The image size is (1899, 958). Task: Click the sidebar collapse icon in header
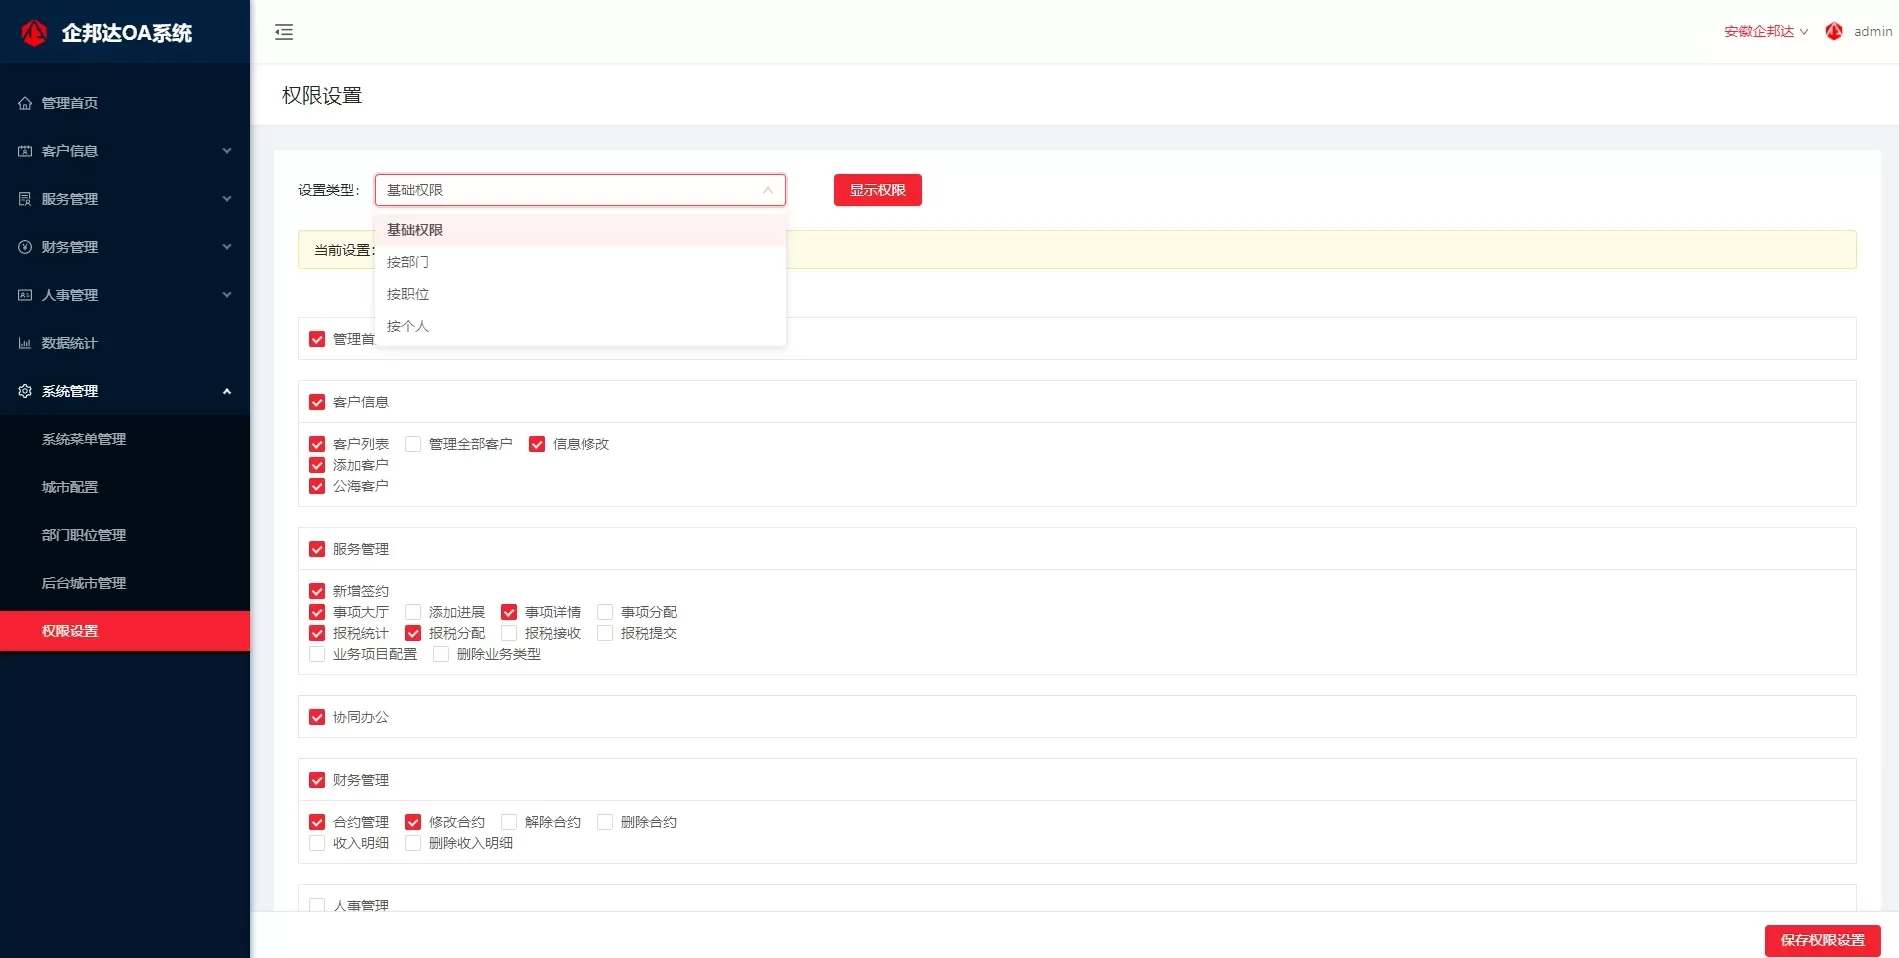pyautogui.click(x=284, y=32)
